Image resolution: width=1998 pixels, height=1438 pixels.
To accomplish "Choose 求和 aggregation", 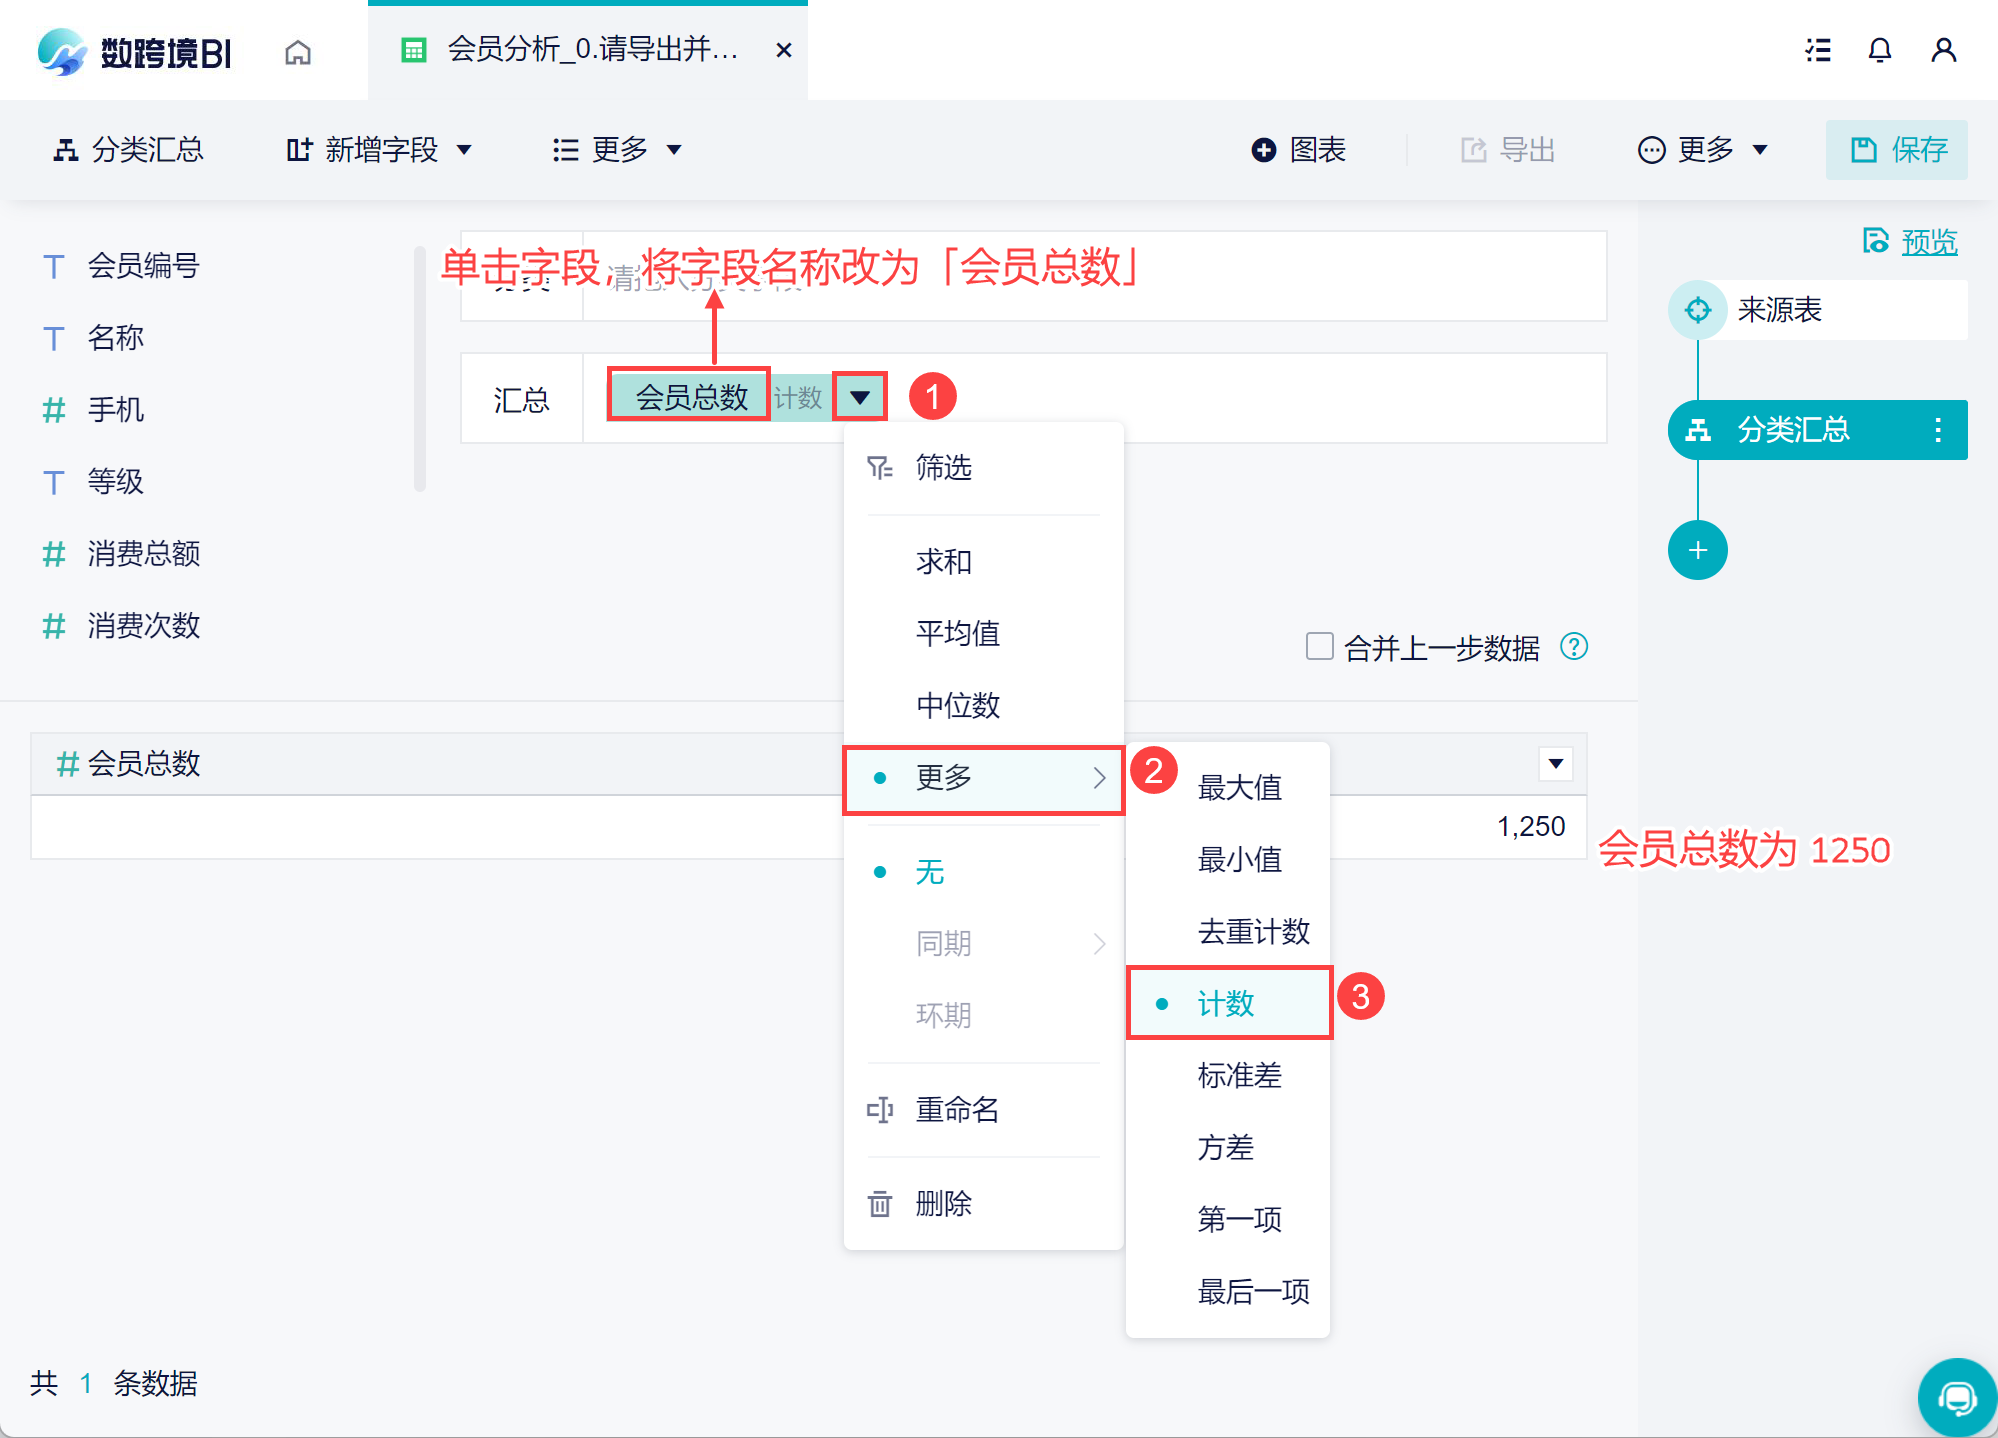I will (x=984, y=561).
